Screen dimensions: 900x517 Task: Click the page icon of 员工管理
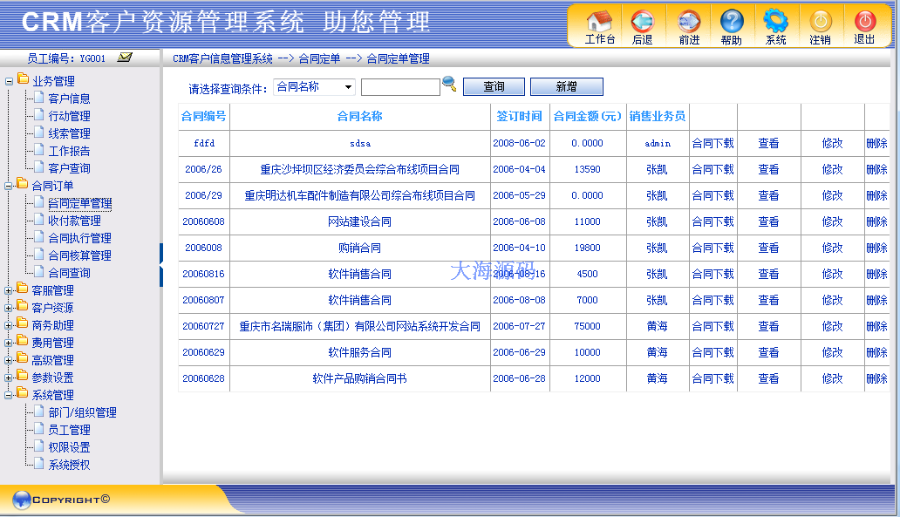[x=39, y=428]
